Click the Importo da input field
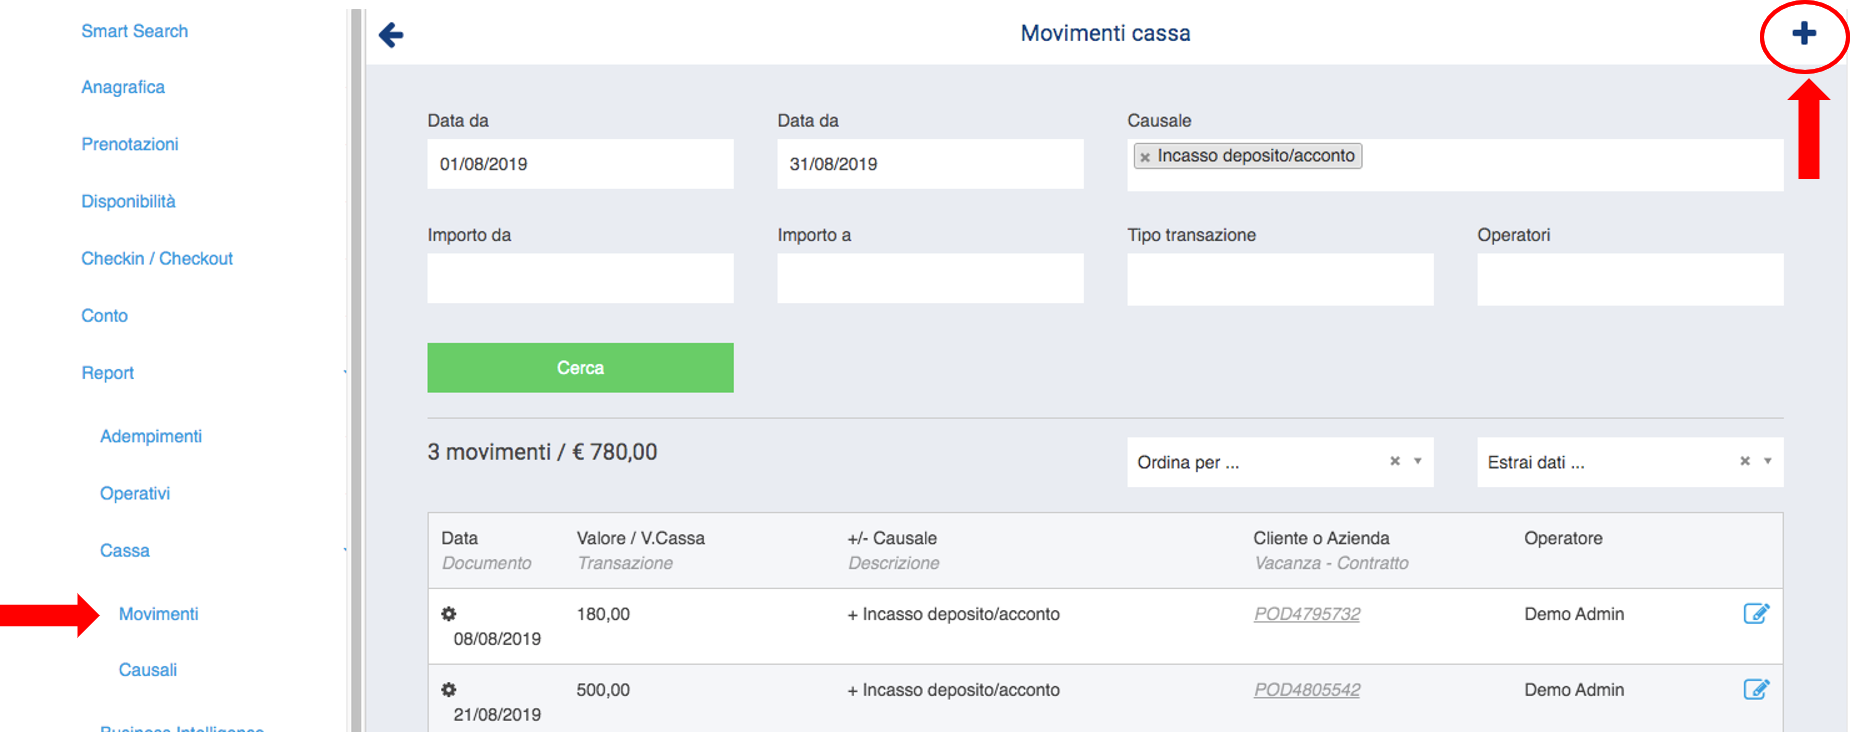Image resolution: width=1850 pixels, height=732 pixels. [580, 279]
